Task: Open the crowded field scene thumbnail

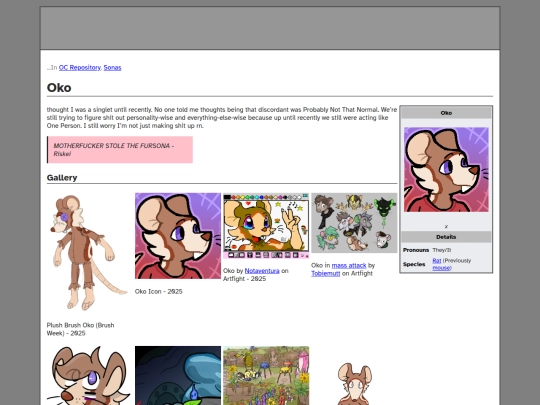Action: coord(266,375)
